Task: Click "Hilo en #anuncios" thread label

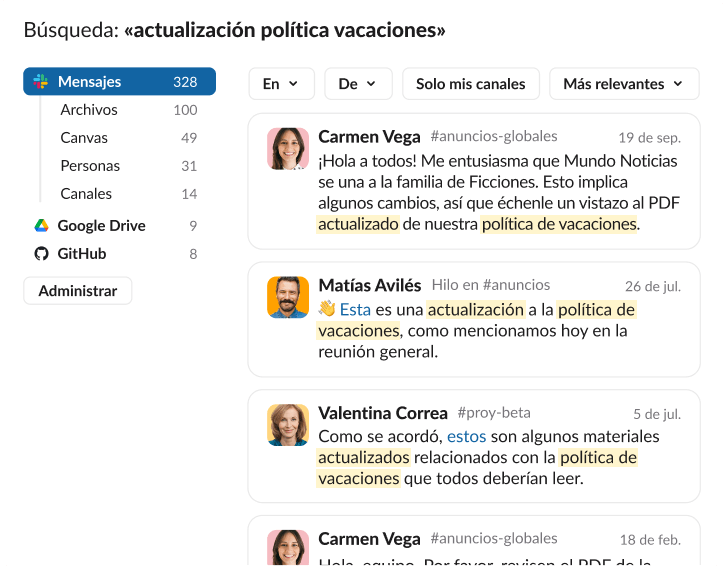Action: coord(491,285)
